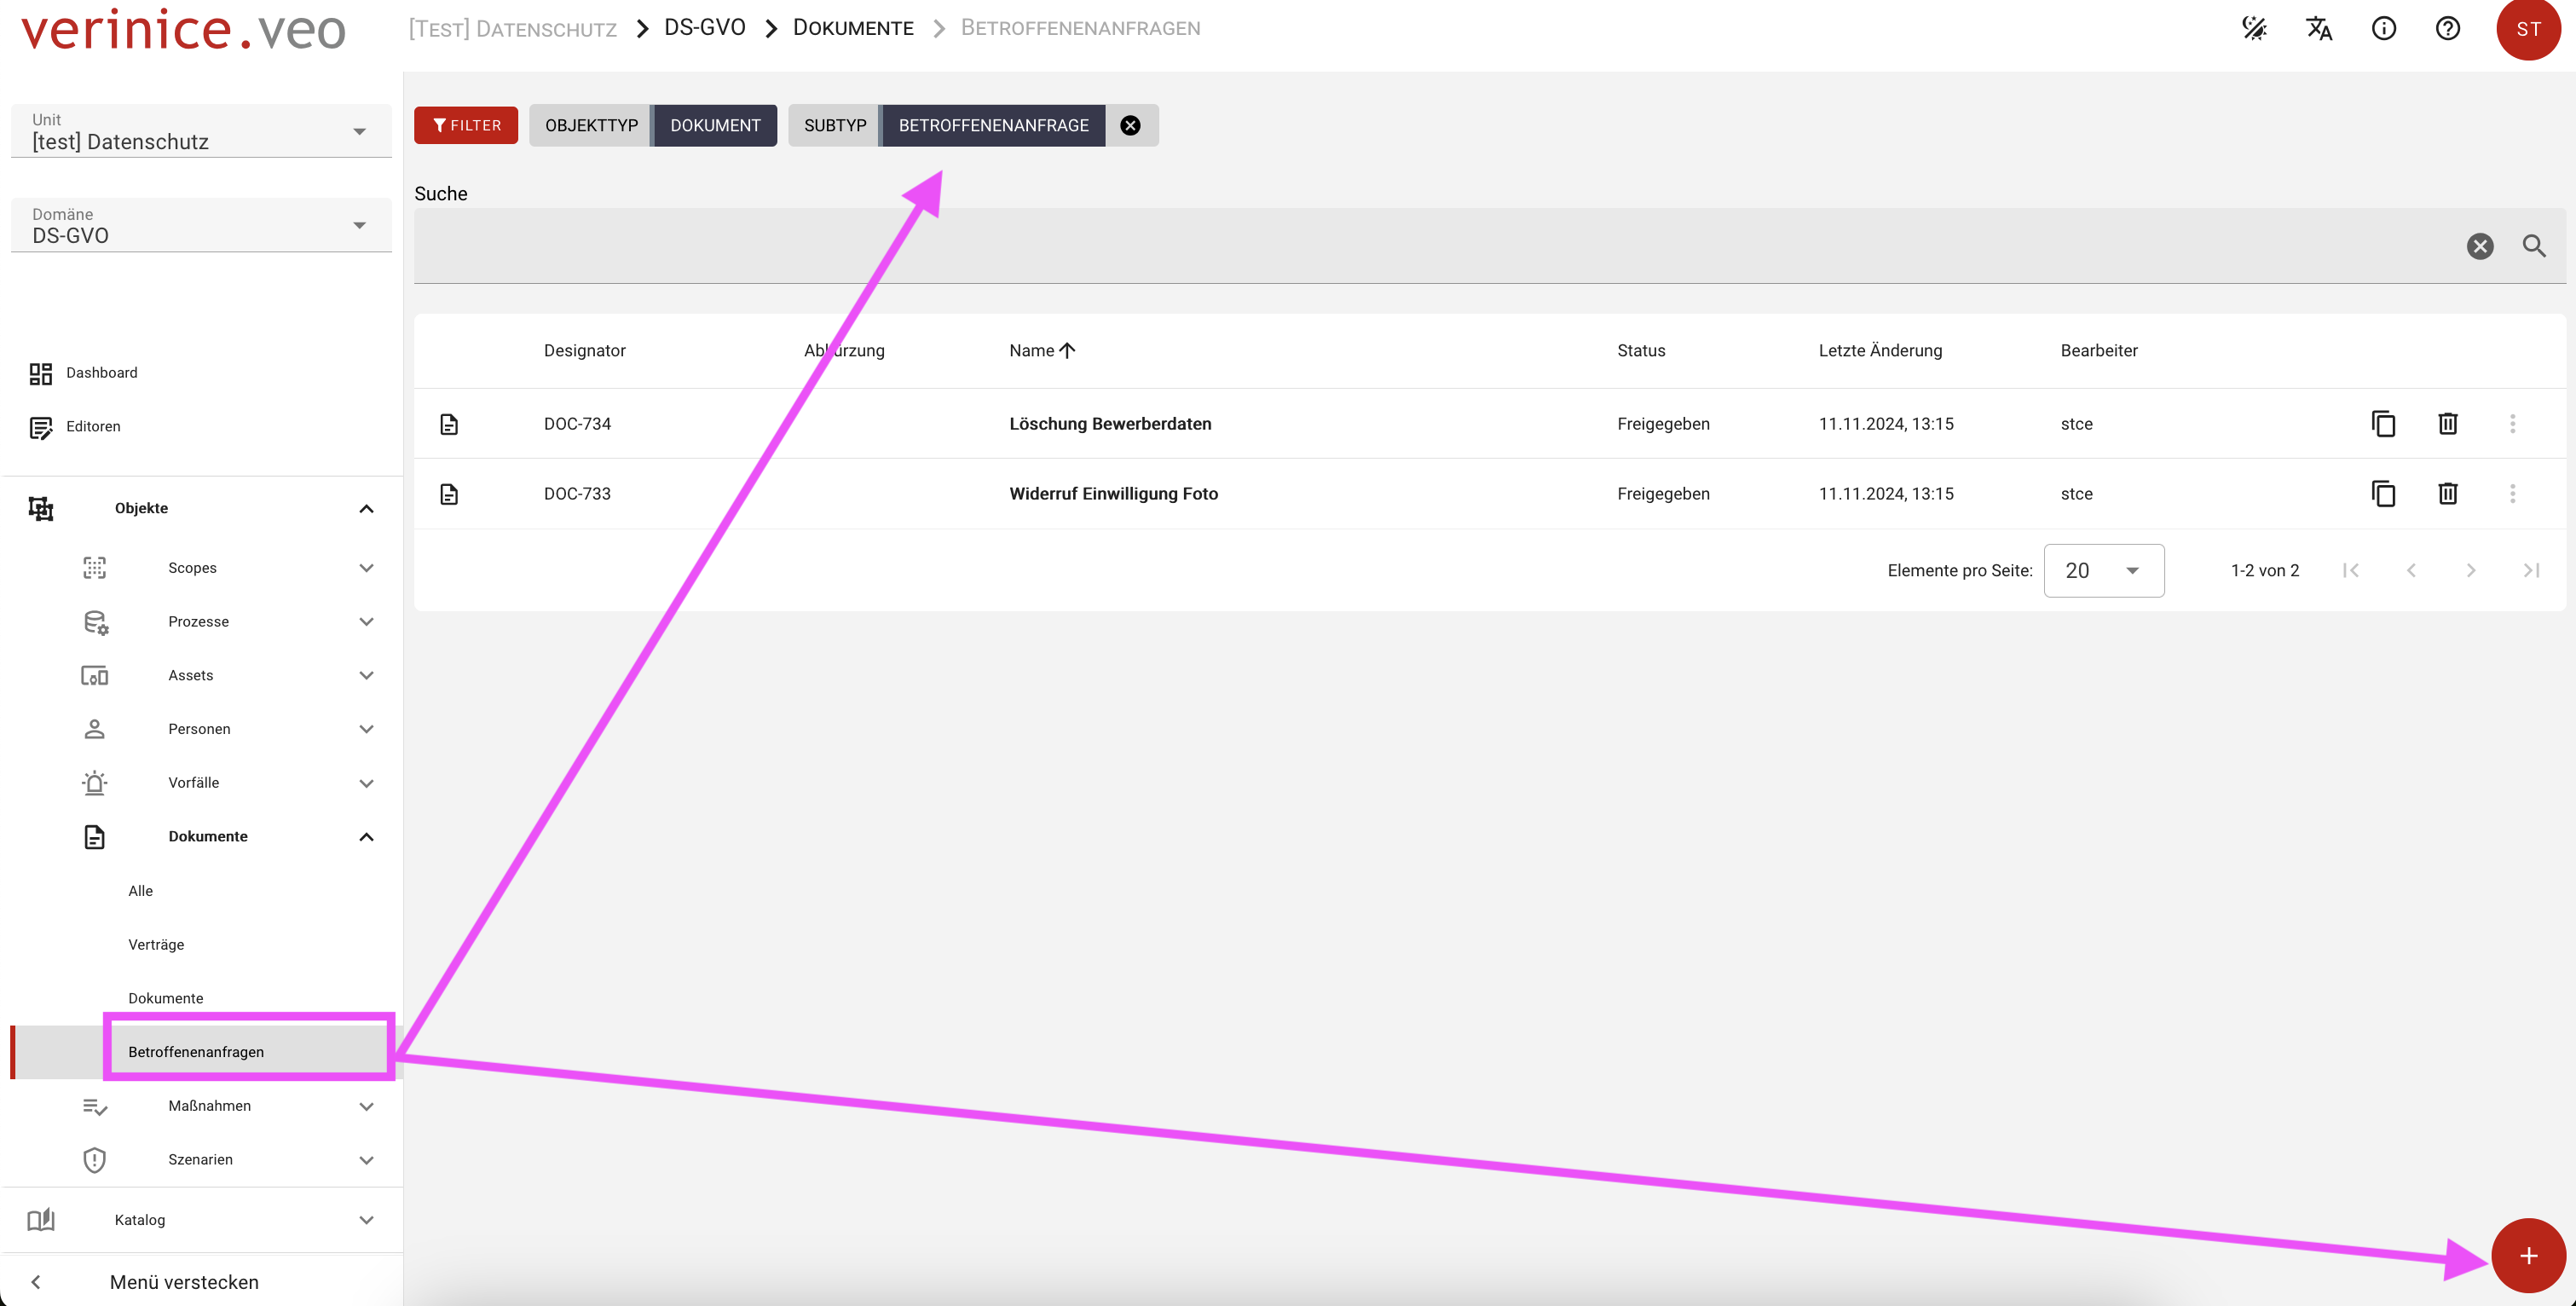The width and height of the screenshot is (2576, 1306).
Task: Remove the Betroffenenanfrage subtype filter chip
Action: 1130,125
